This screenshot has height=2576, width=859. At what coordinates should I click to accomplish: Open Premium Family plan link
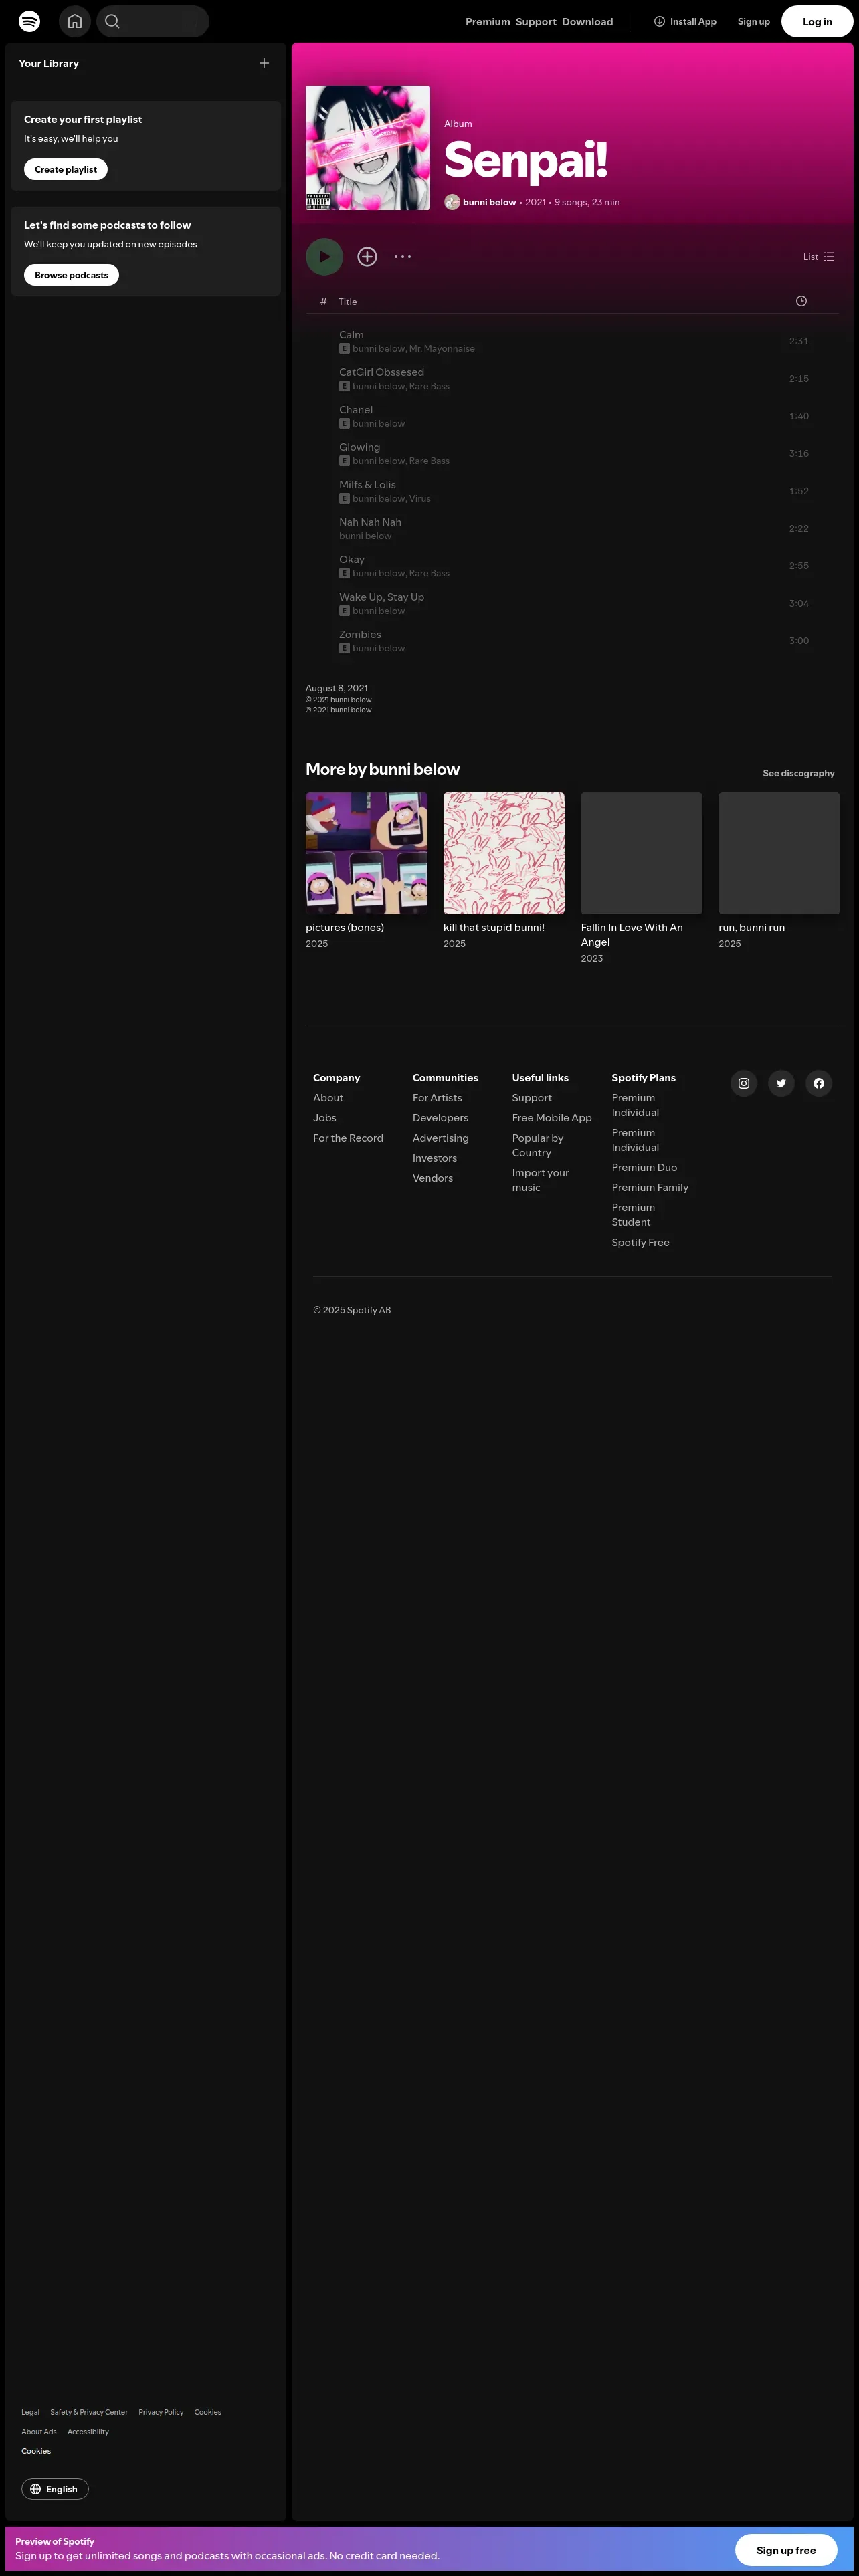[x=650, y=1188]
